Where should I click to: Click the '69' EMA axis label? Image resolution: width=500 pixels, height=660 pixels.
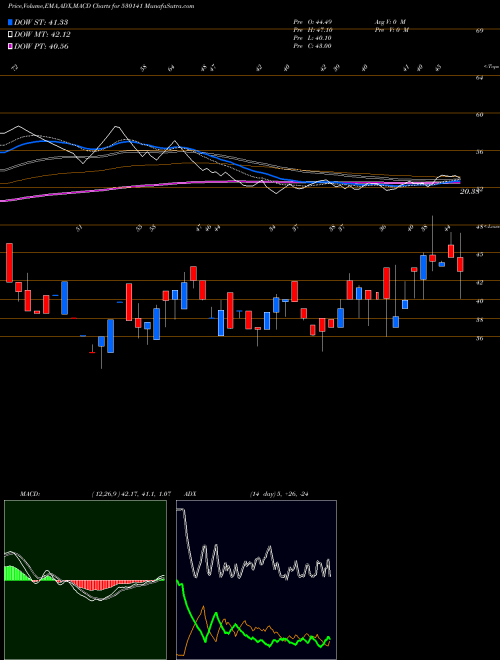[x=479, y=30]
